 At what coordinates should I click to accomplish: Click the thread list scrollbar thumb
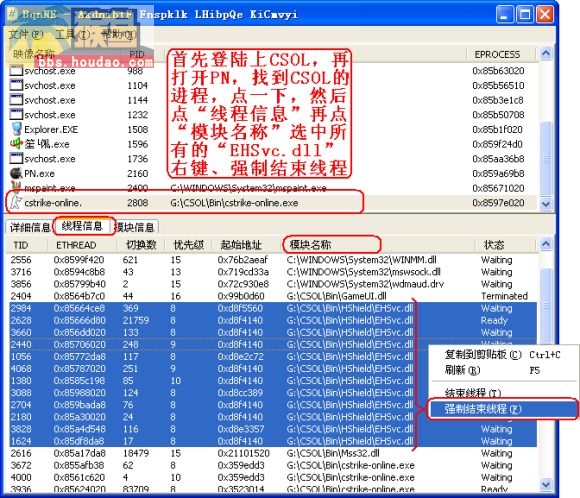pos(546,306)
